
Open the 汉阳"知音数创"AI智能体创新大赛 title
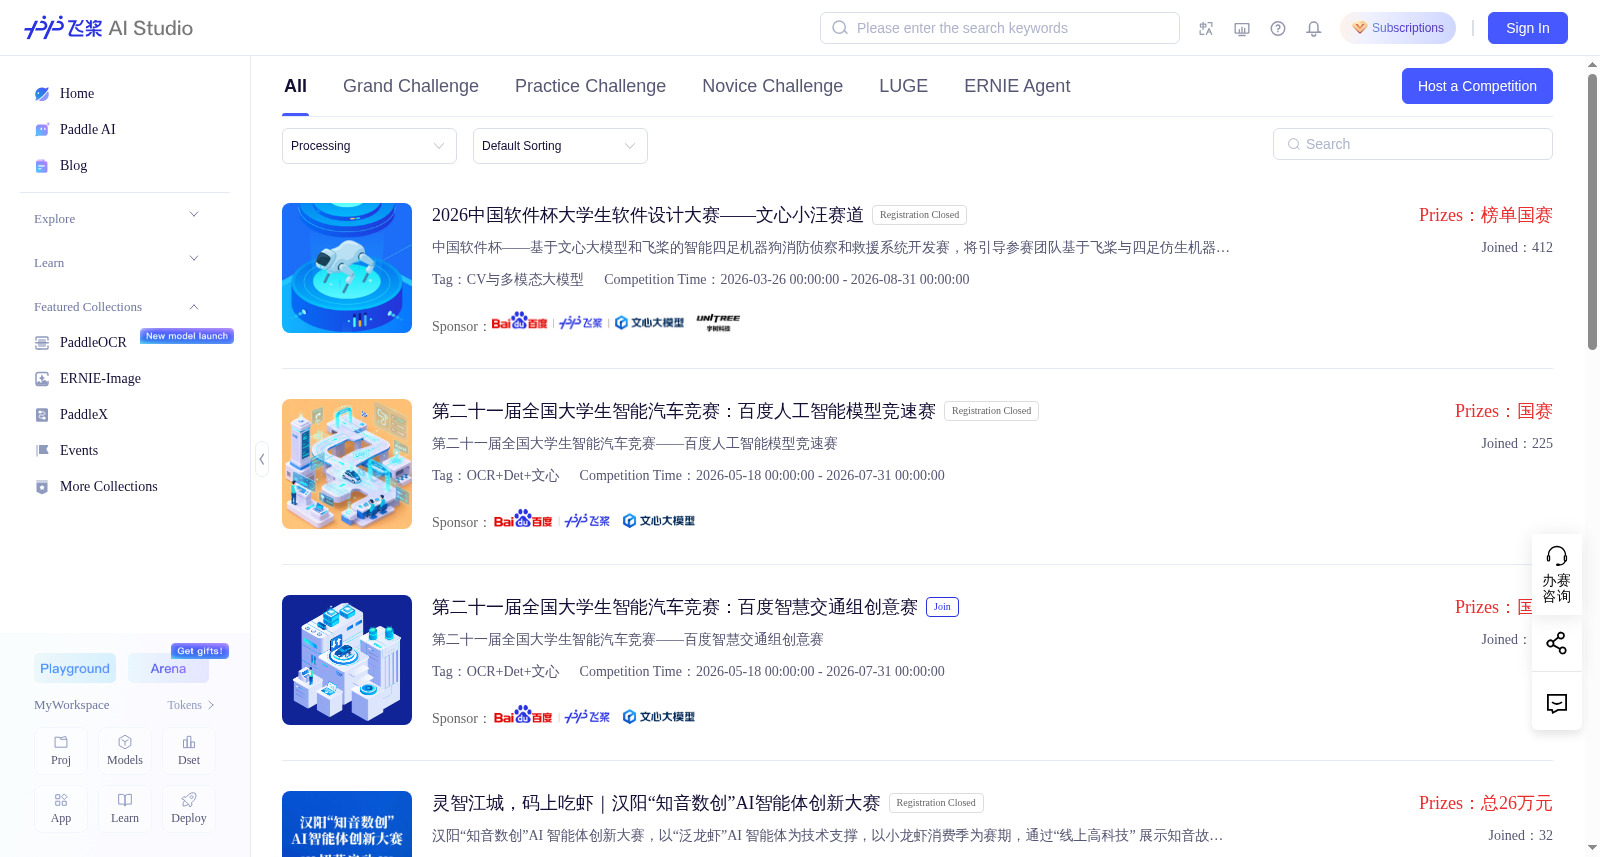pyautogui.click(x=656, y=803)
